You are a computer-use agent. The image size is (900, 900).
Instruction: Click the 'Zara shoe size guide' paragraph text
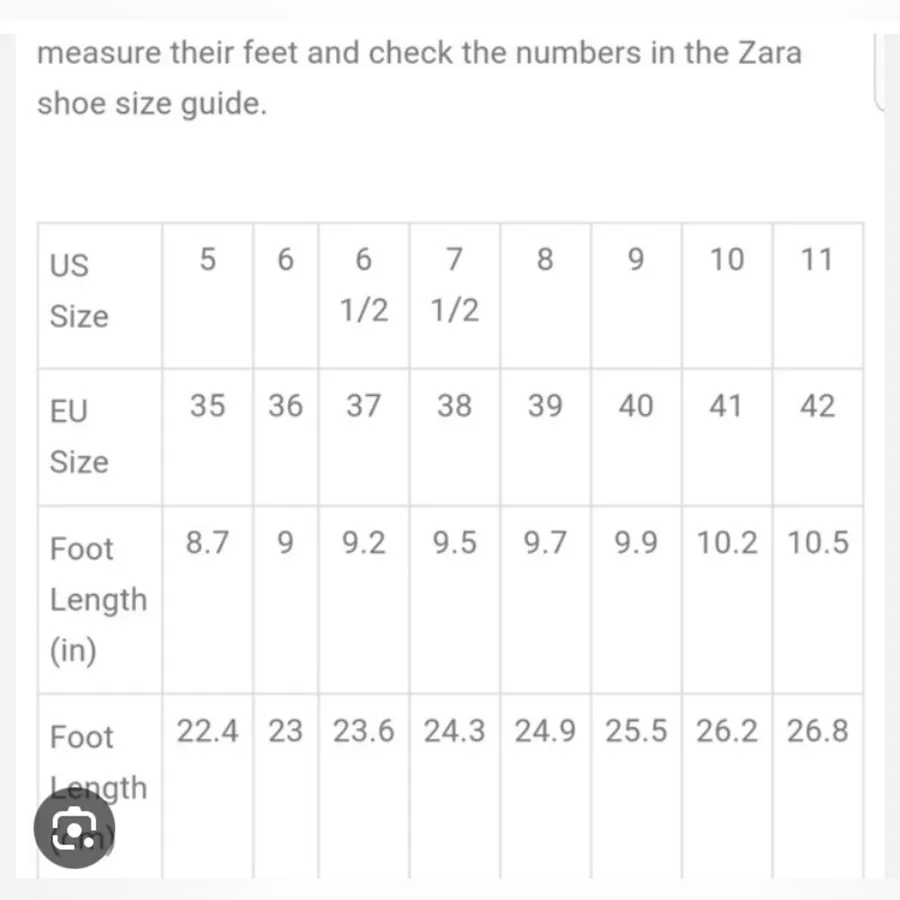419,78
